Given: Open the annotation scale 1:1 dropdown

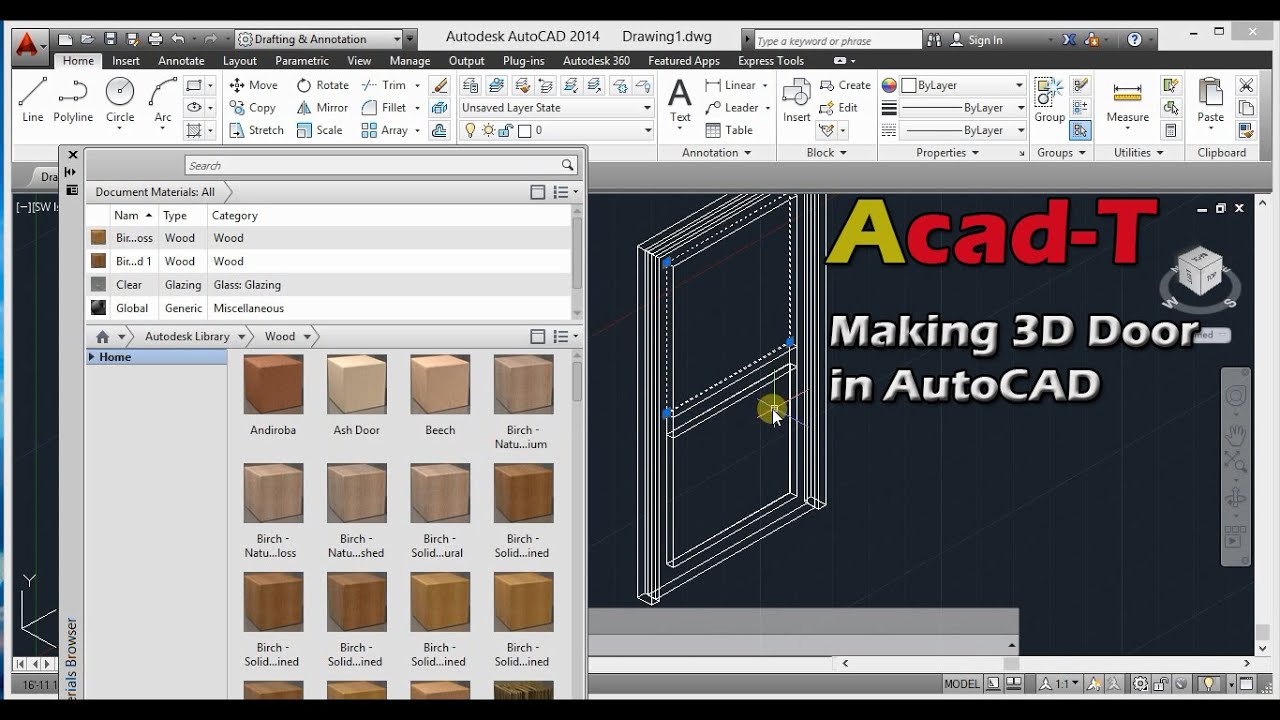Looking at the screenshot, I should point(1061,684).
